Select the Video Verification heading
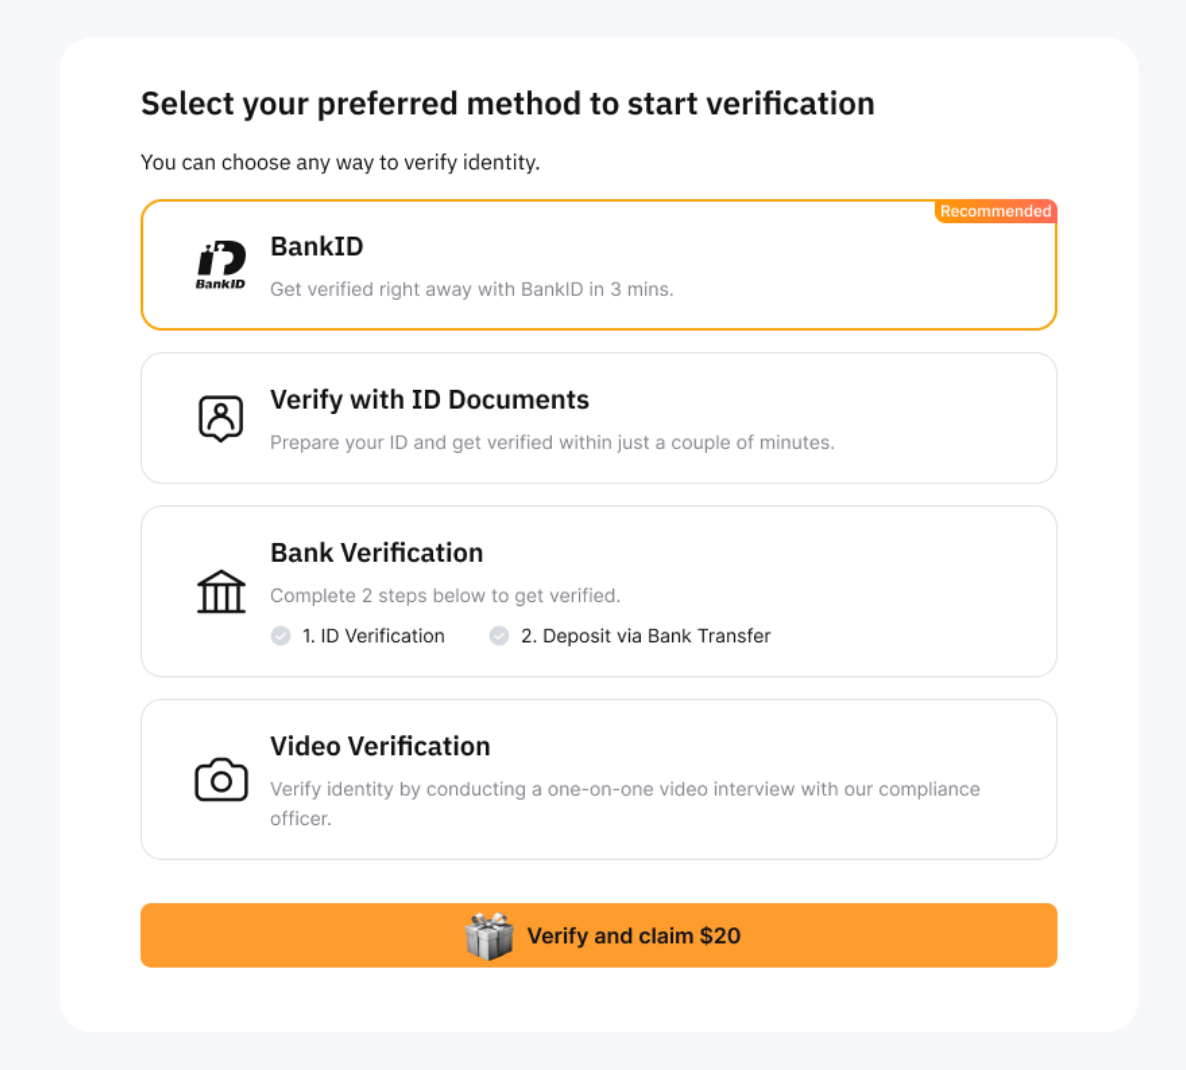This screenshot has height=1070, width=1186. point(380,746)
